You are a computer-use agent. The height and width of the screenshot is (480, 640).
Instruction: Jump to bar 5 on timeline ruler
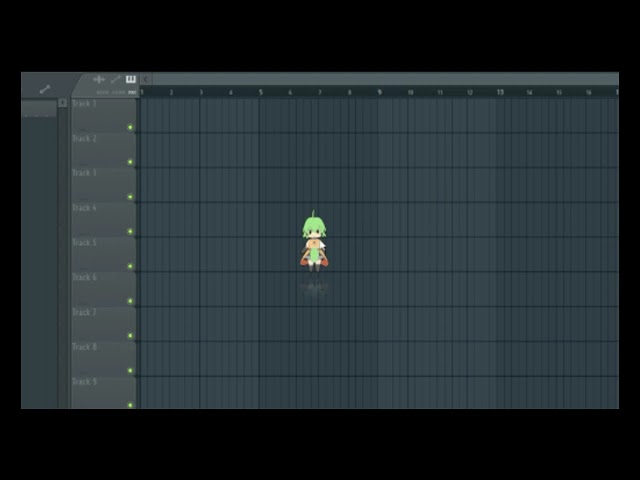[261, 93]
